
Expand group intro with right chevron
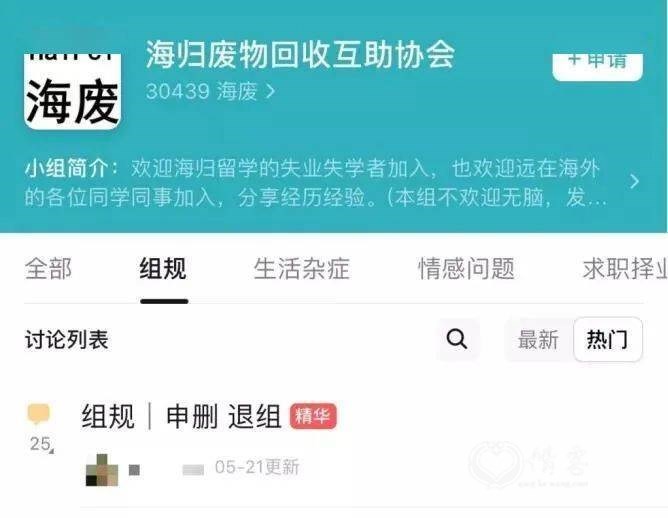pos(634,181)
